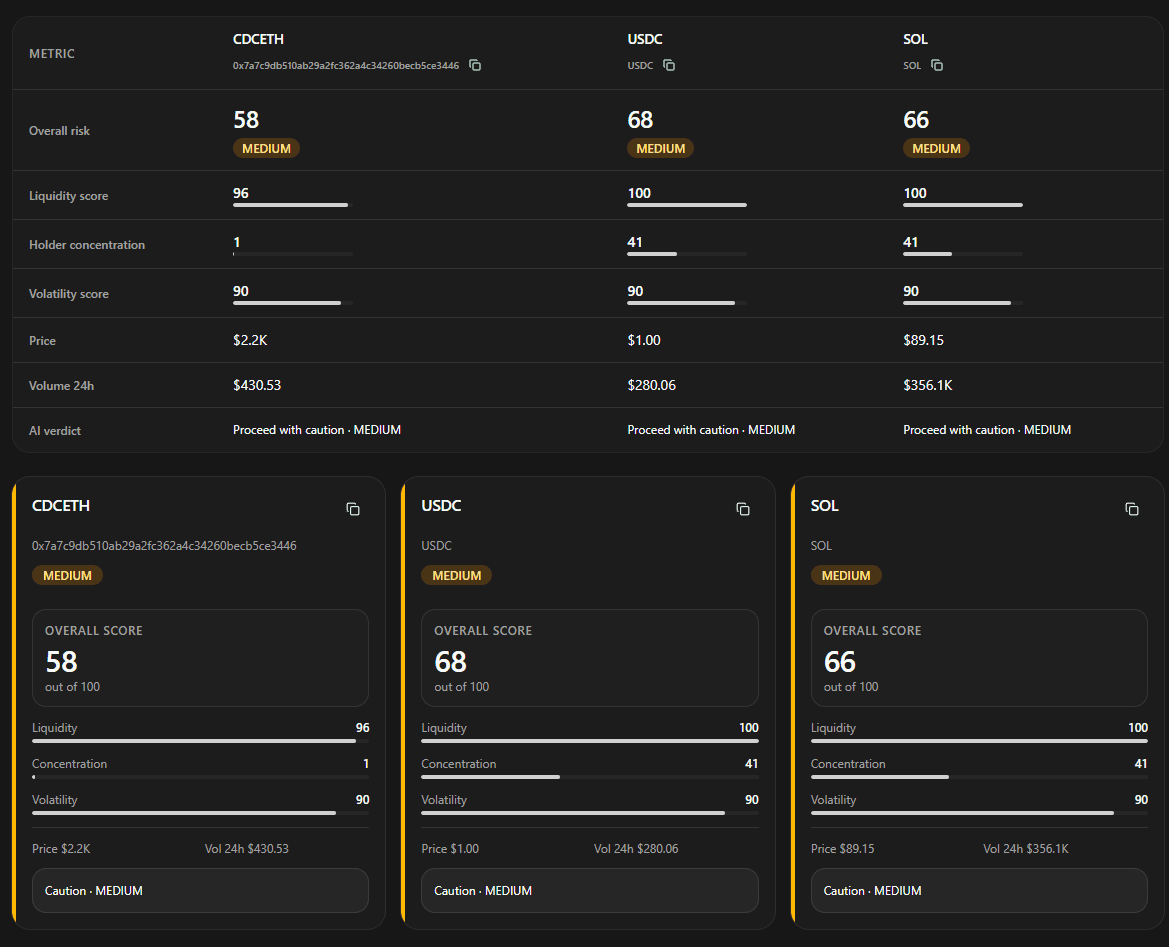Click Price $1.00 on USDC card

point(450,849)
